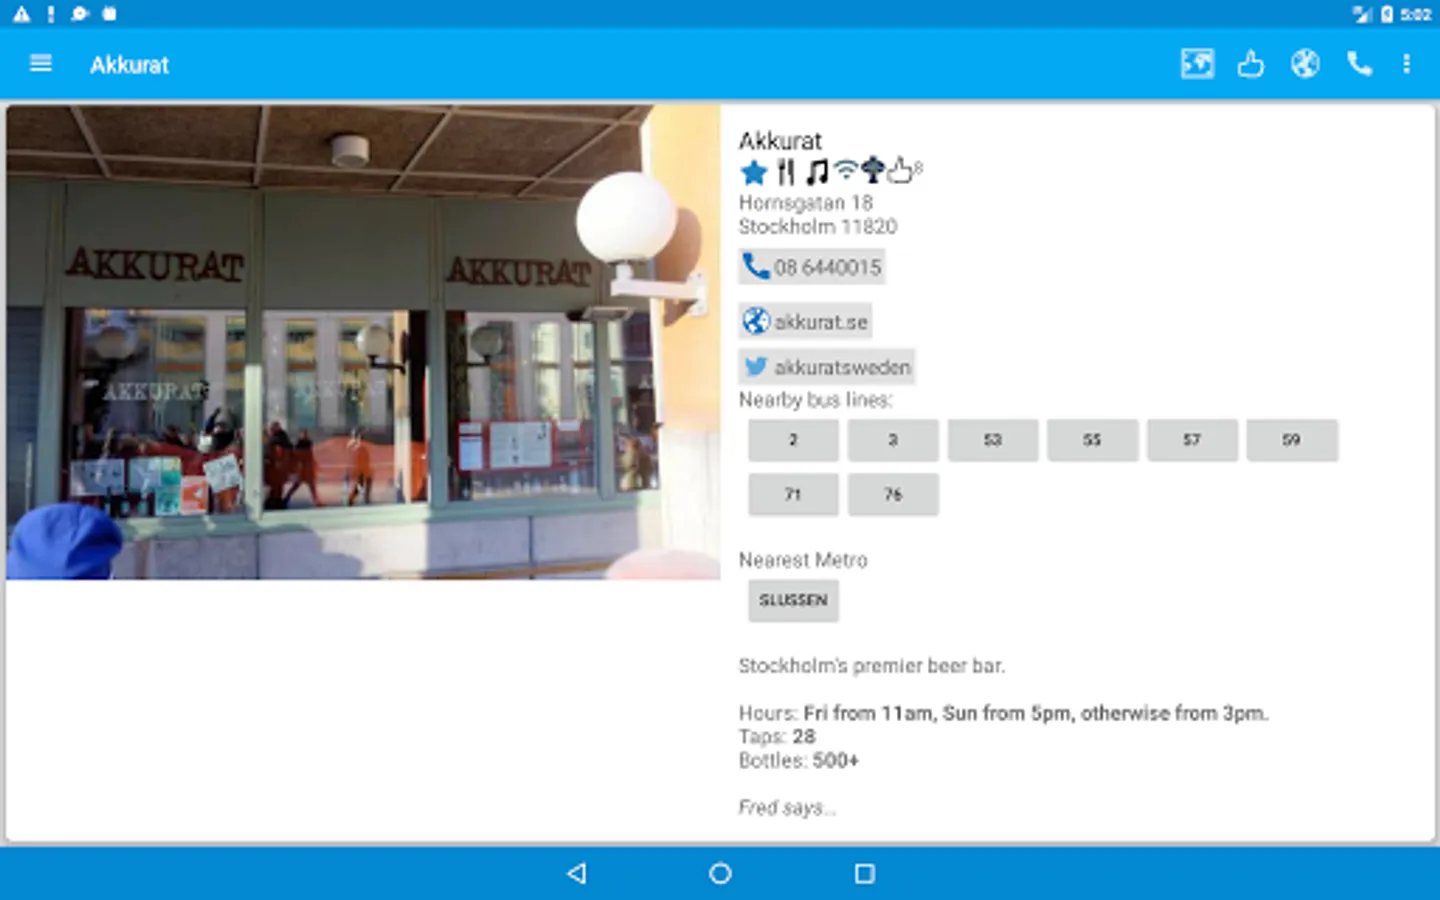
Task: Select bus line 2
Action: (793, 440)
